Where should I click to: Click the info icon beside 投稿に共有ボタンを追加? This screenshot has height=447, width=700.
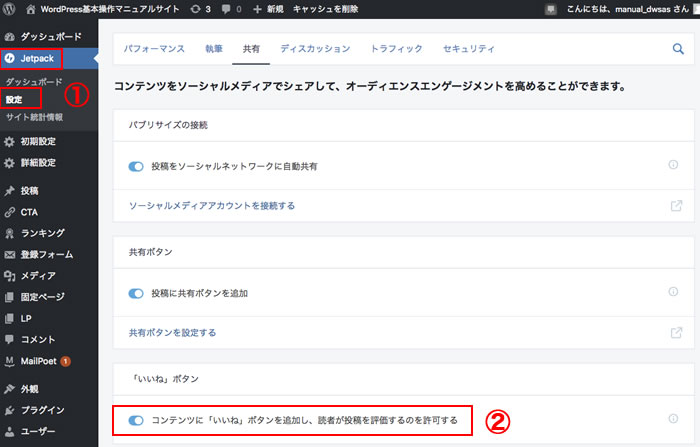673,292
